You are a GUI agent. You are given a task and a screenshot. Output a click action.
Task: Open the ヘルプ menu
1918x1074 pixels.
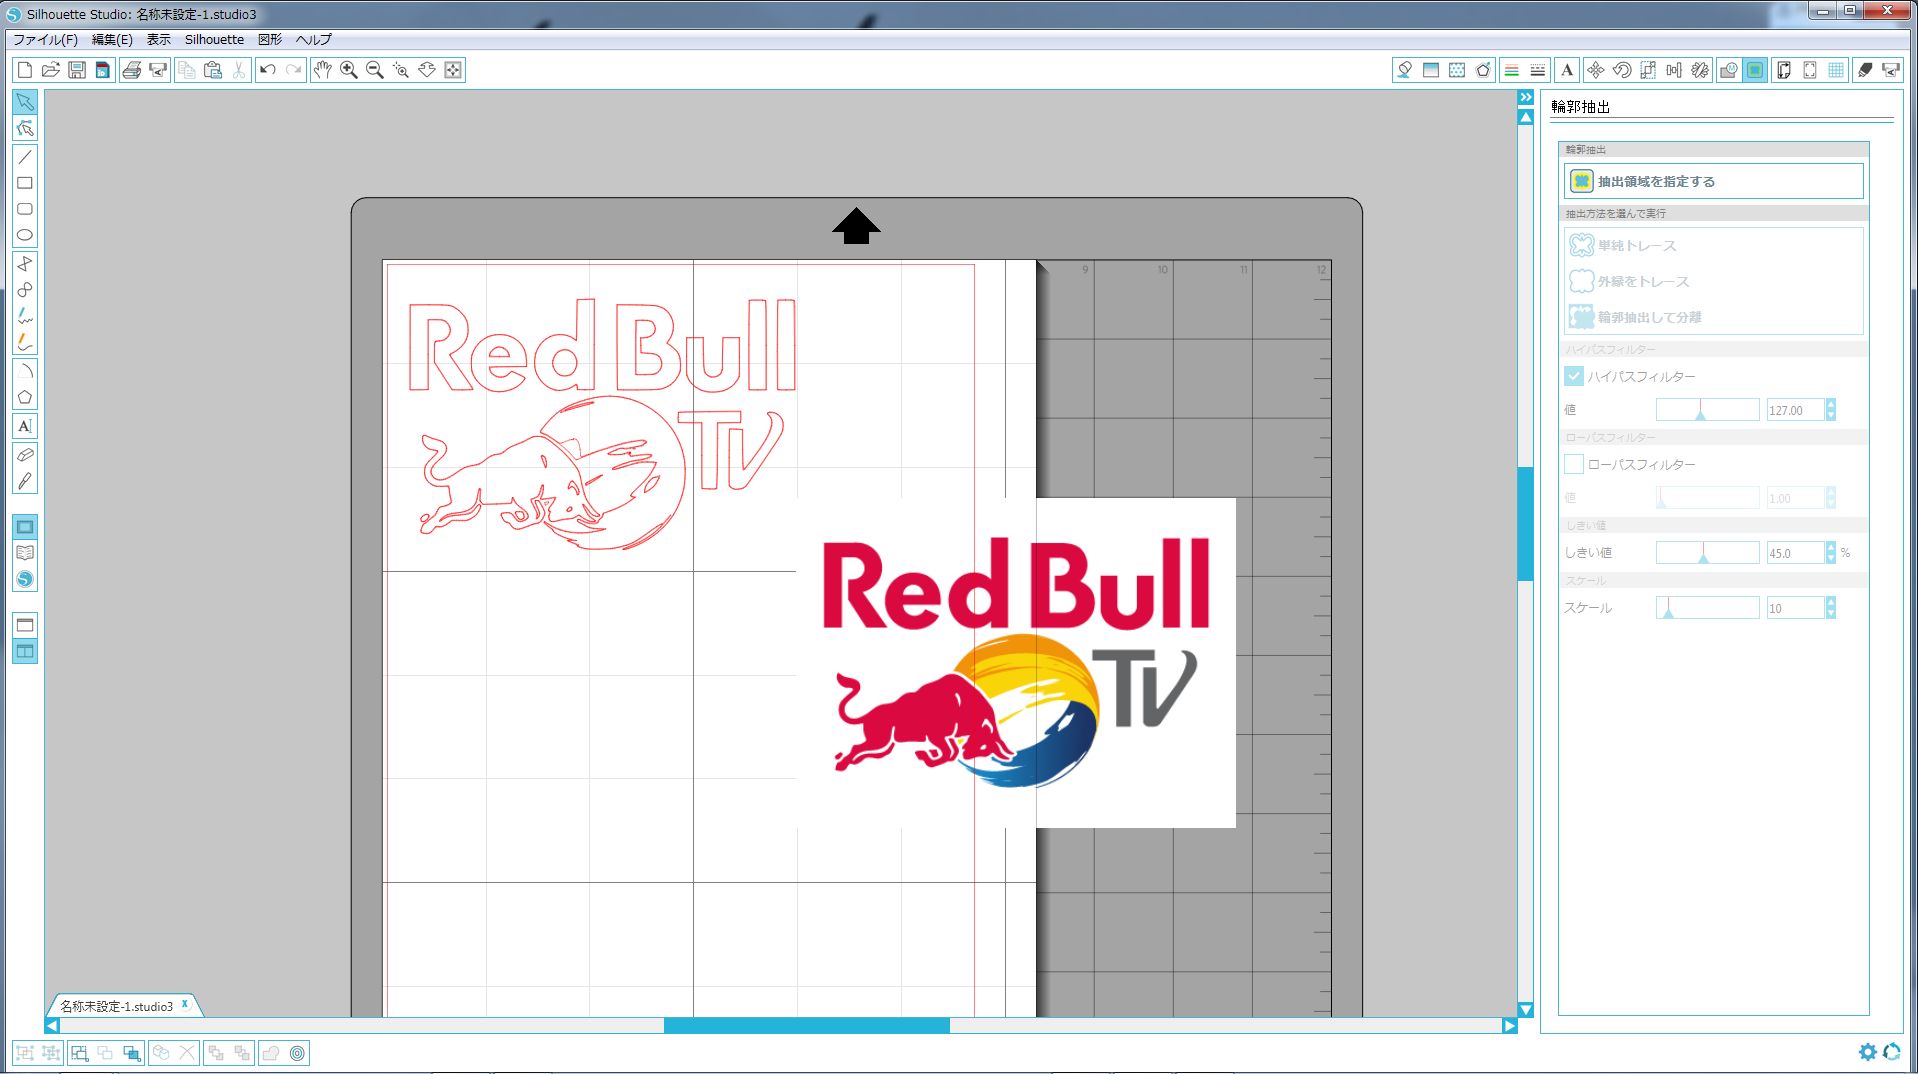pyautogui.click(x=313, y=40)
